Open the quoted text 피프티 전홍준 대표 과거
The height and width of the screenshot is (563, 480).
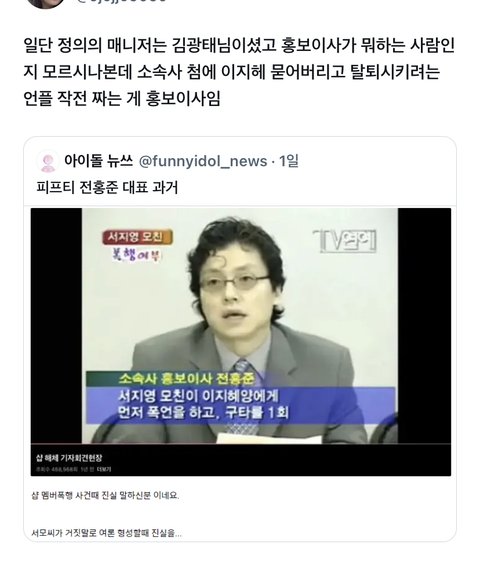(107, 187)
